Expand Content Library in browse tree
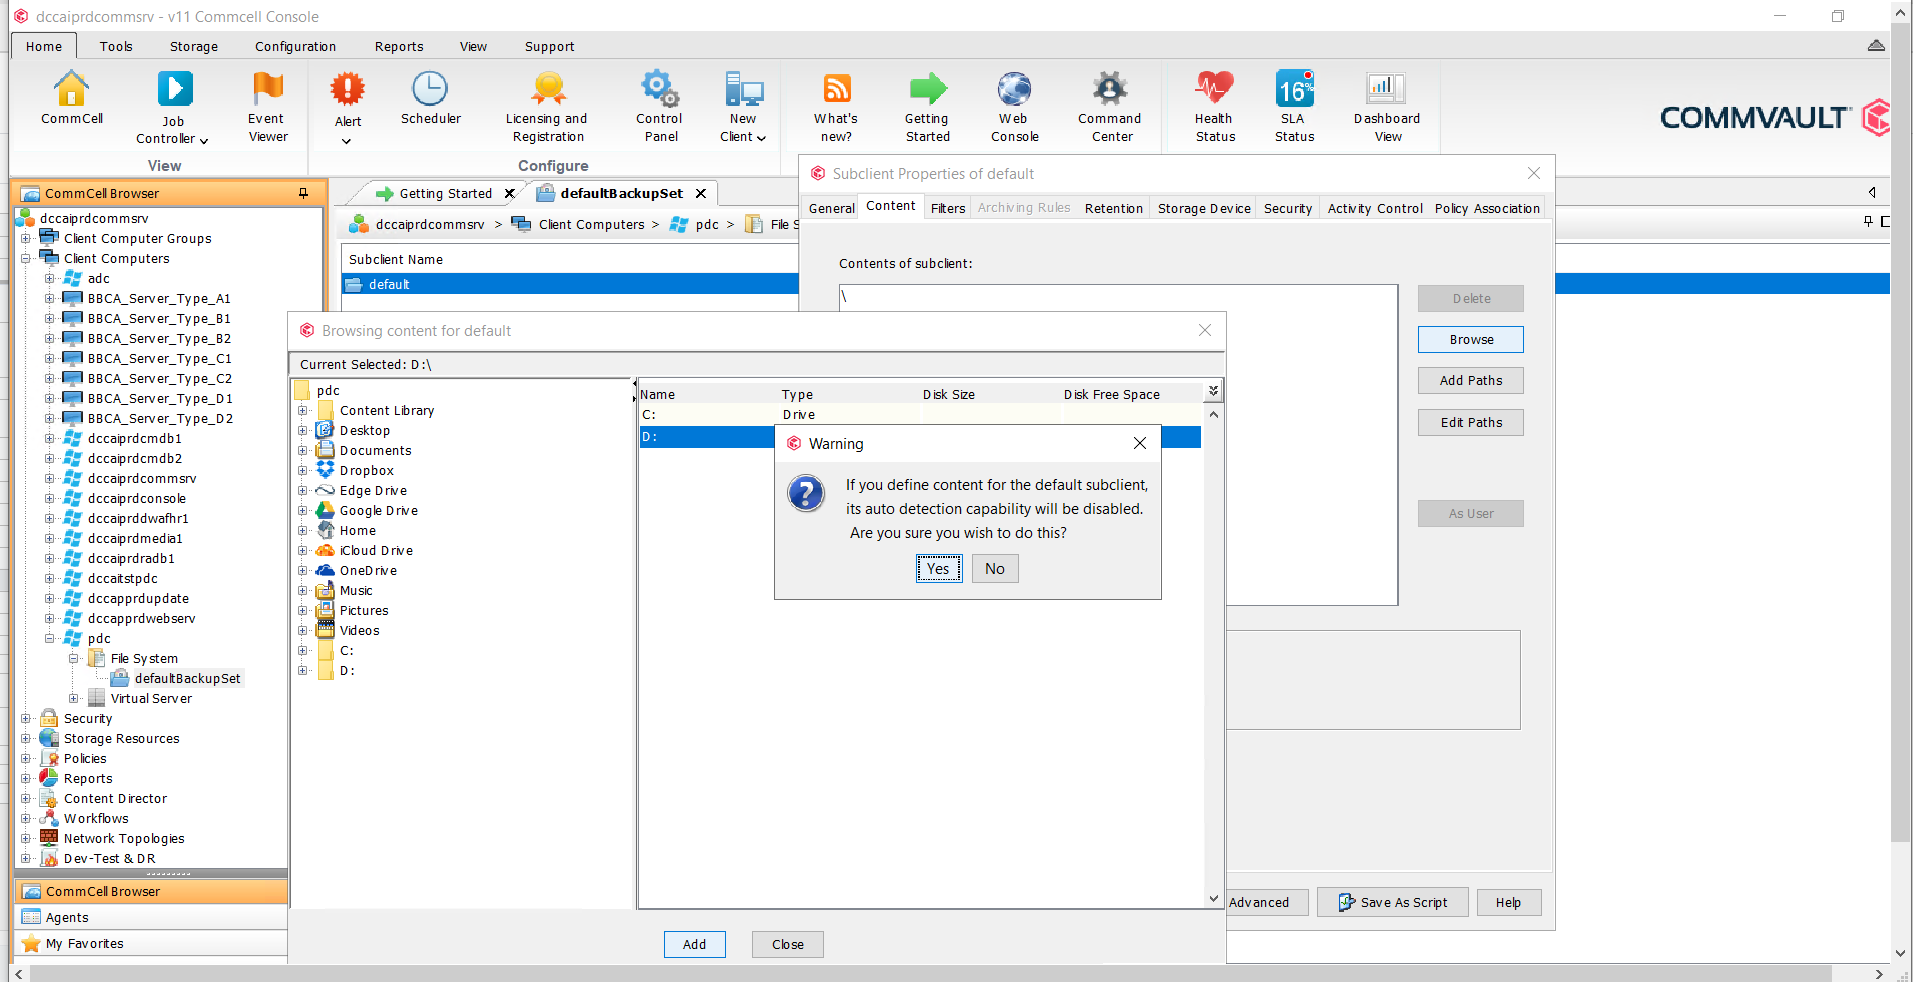This screenshot has height=982, width=1913. click(x=302, y=411)
